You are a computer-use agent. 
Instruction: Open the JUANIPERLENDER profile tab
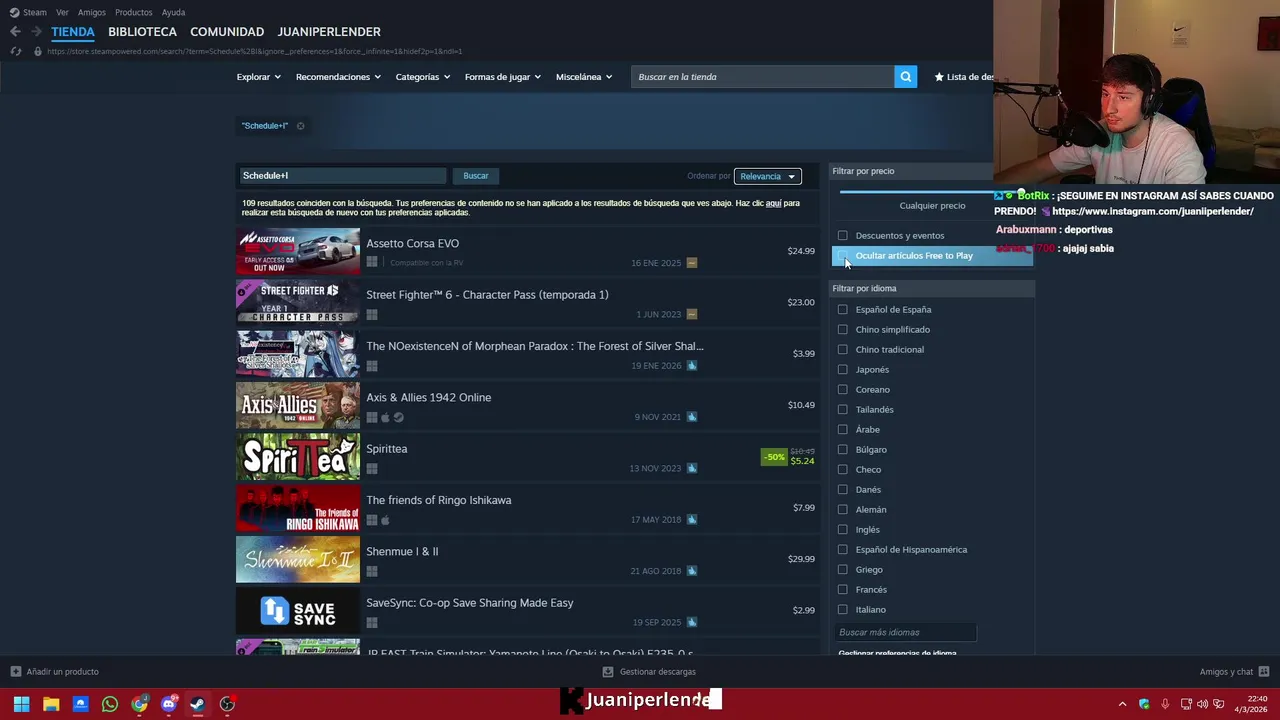329,32
